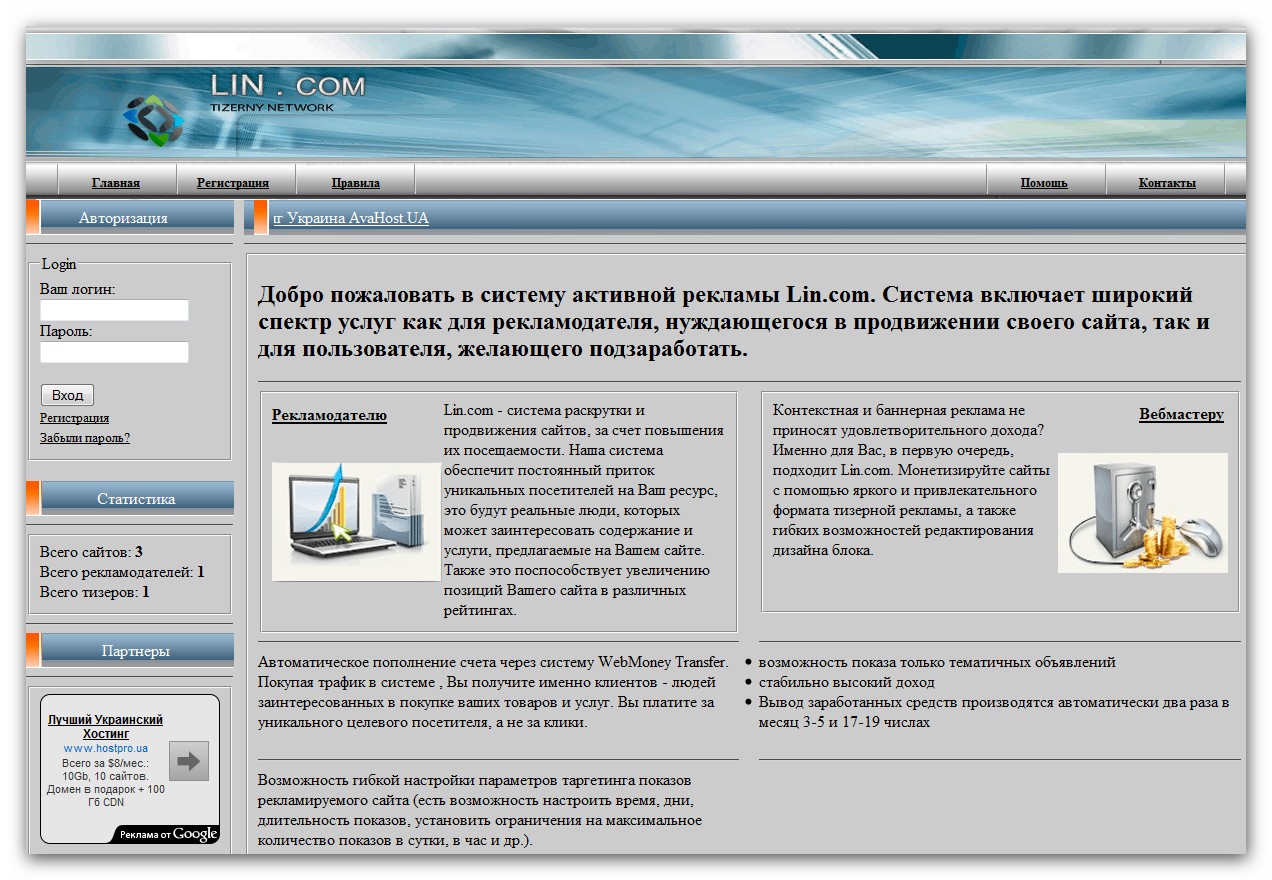Viewport: 1272px width, 880px height.
Task: Open the Вебмастеру heading link
Action: click(x=1181, y=414)
